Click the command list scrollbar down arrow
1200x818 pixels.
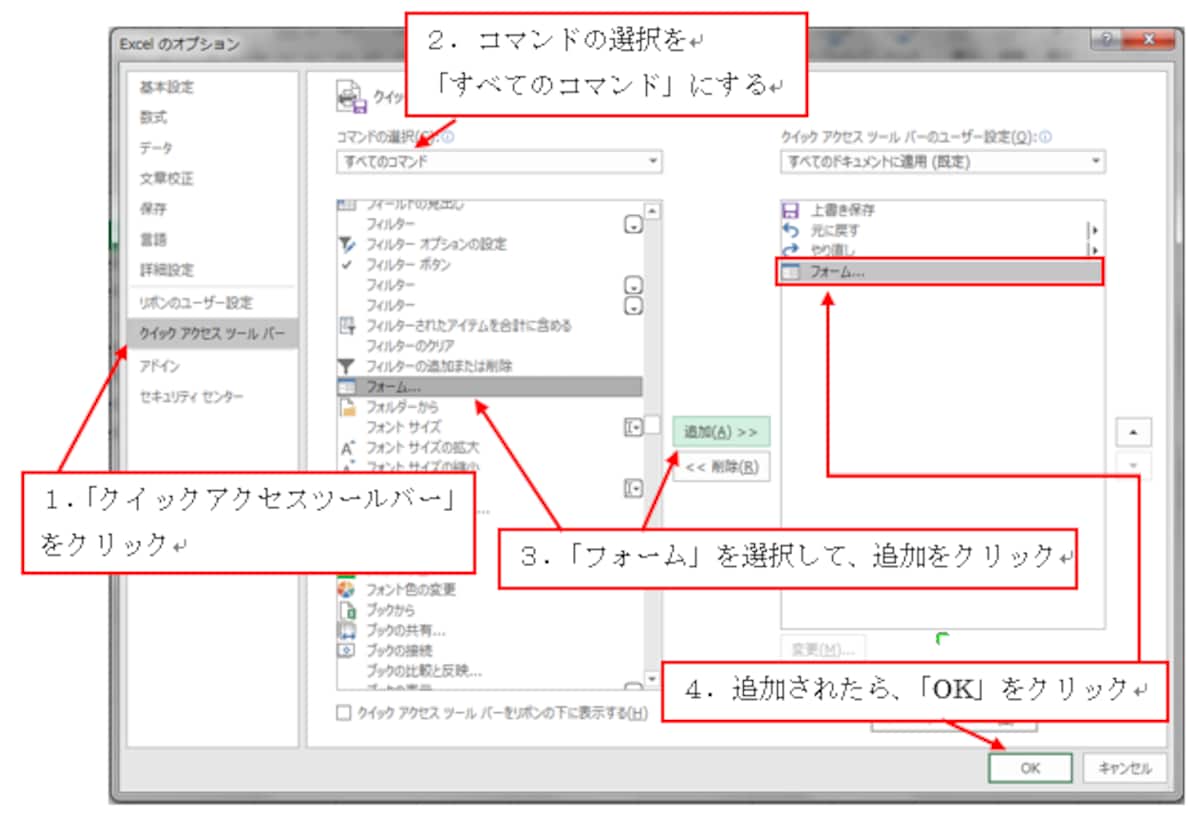[x=652, y=680]
